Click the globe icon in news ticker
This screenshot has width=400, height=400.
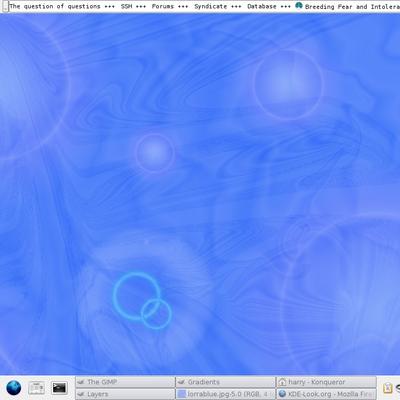click(x=299, y=6)
